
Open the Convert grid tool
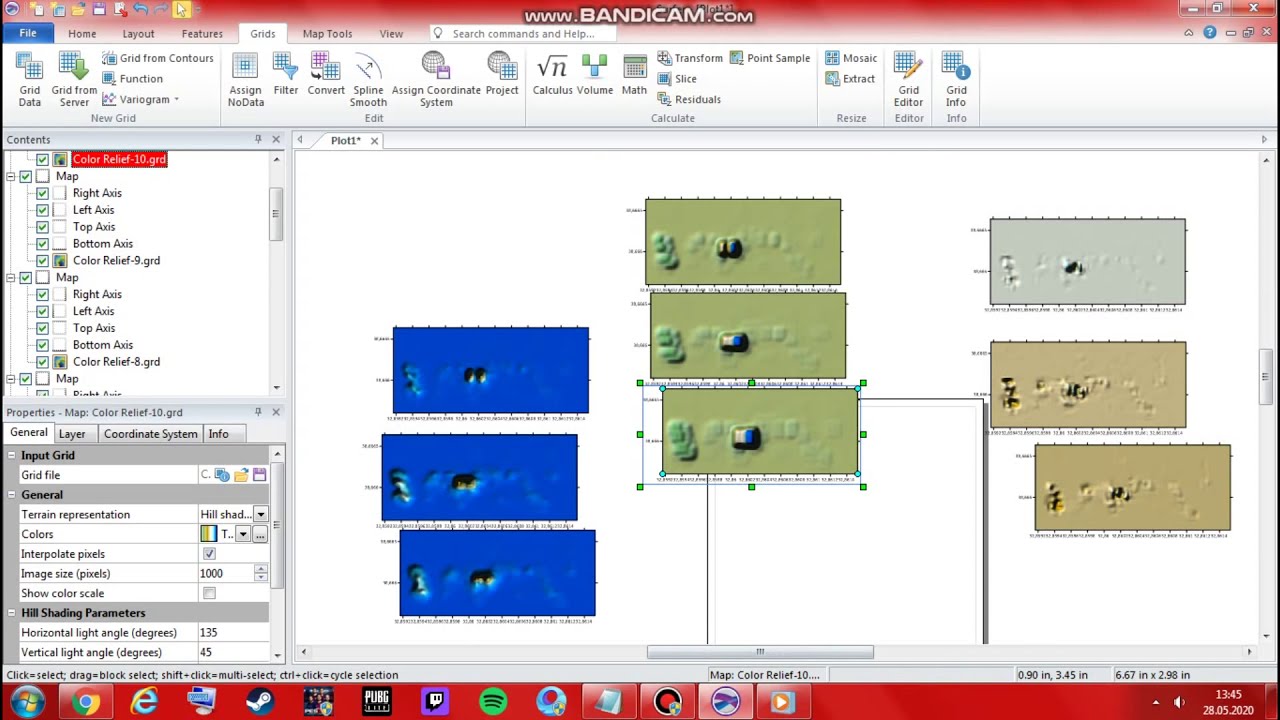pyautogui.click(x=326, y=76)
